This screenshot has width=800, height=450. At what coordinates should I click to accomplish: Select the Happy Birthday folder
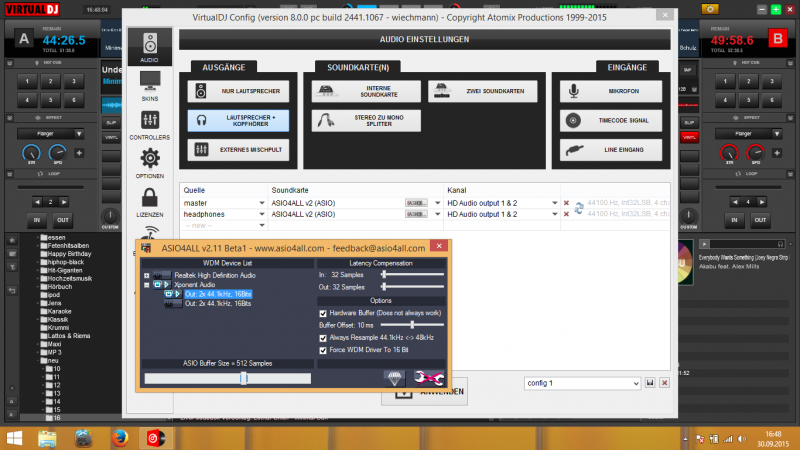click(x=69, y=254)
